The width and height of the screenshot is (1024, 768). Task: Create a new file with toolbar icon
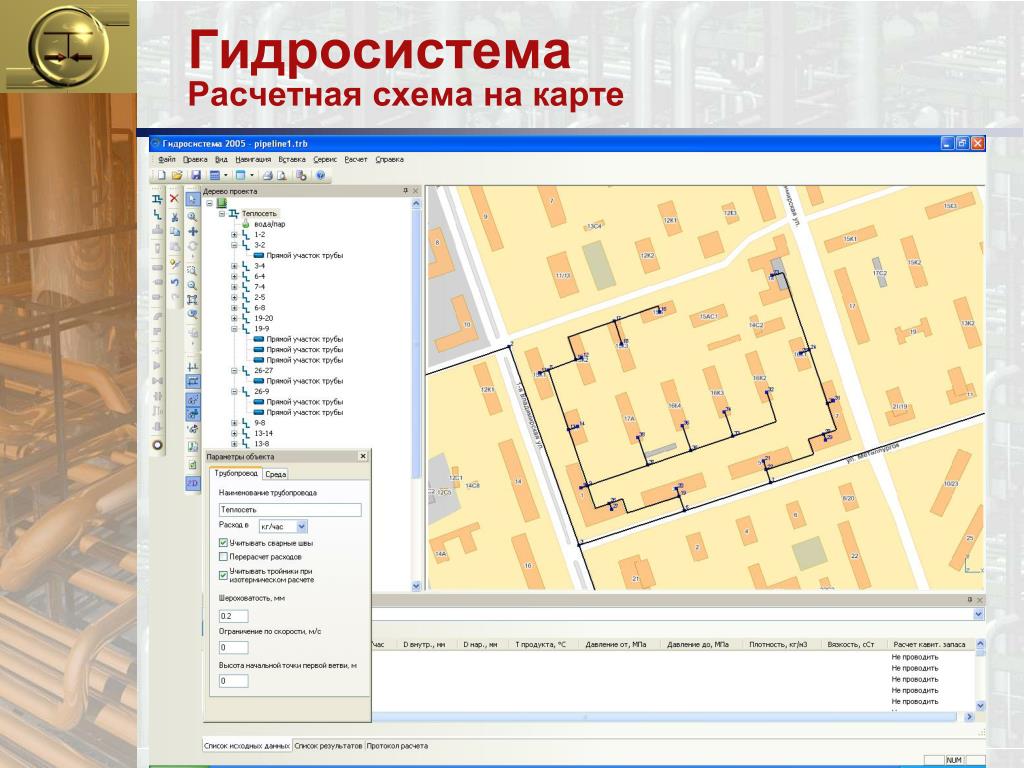(161, 175)
